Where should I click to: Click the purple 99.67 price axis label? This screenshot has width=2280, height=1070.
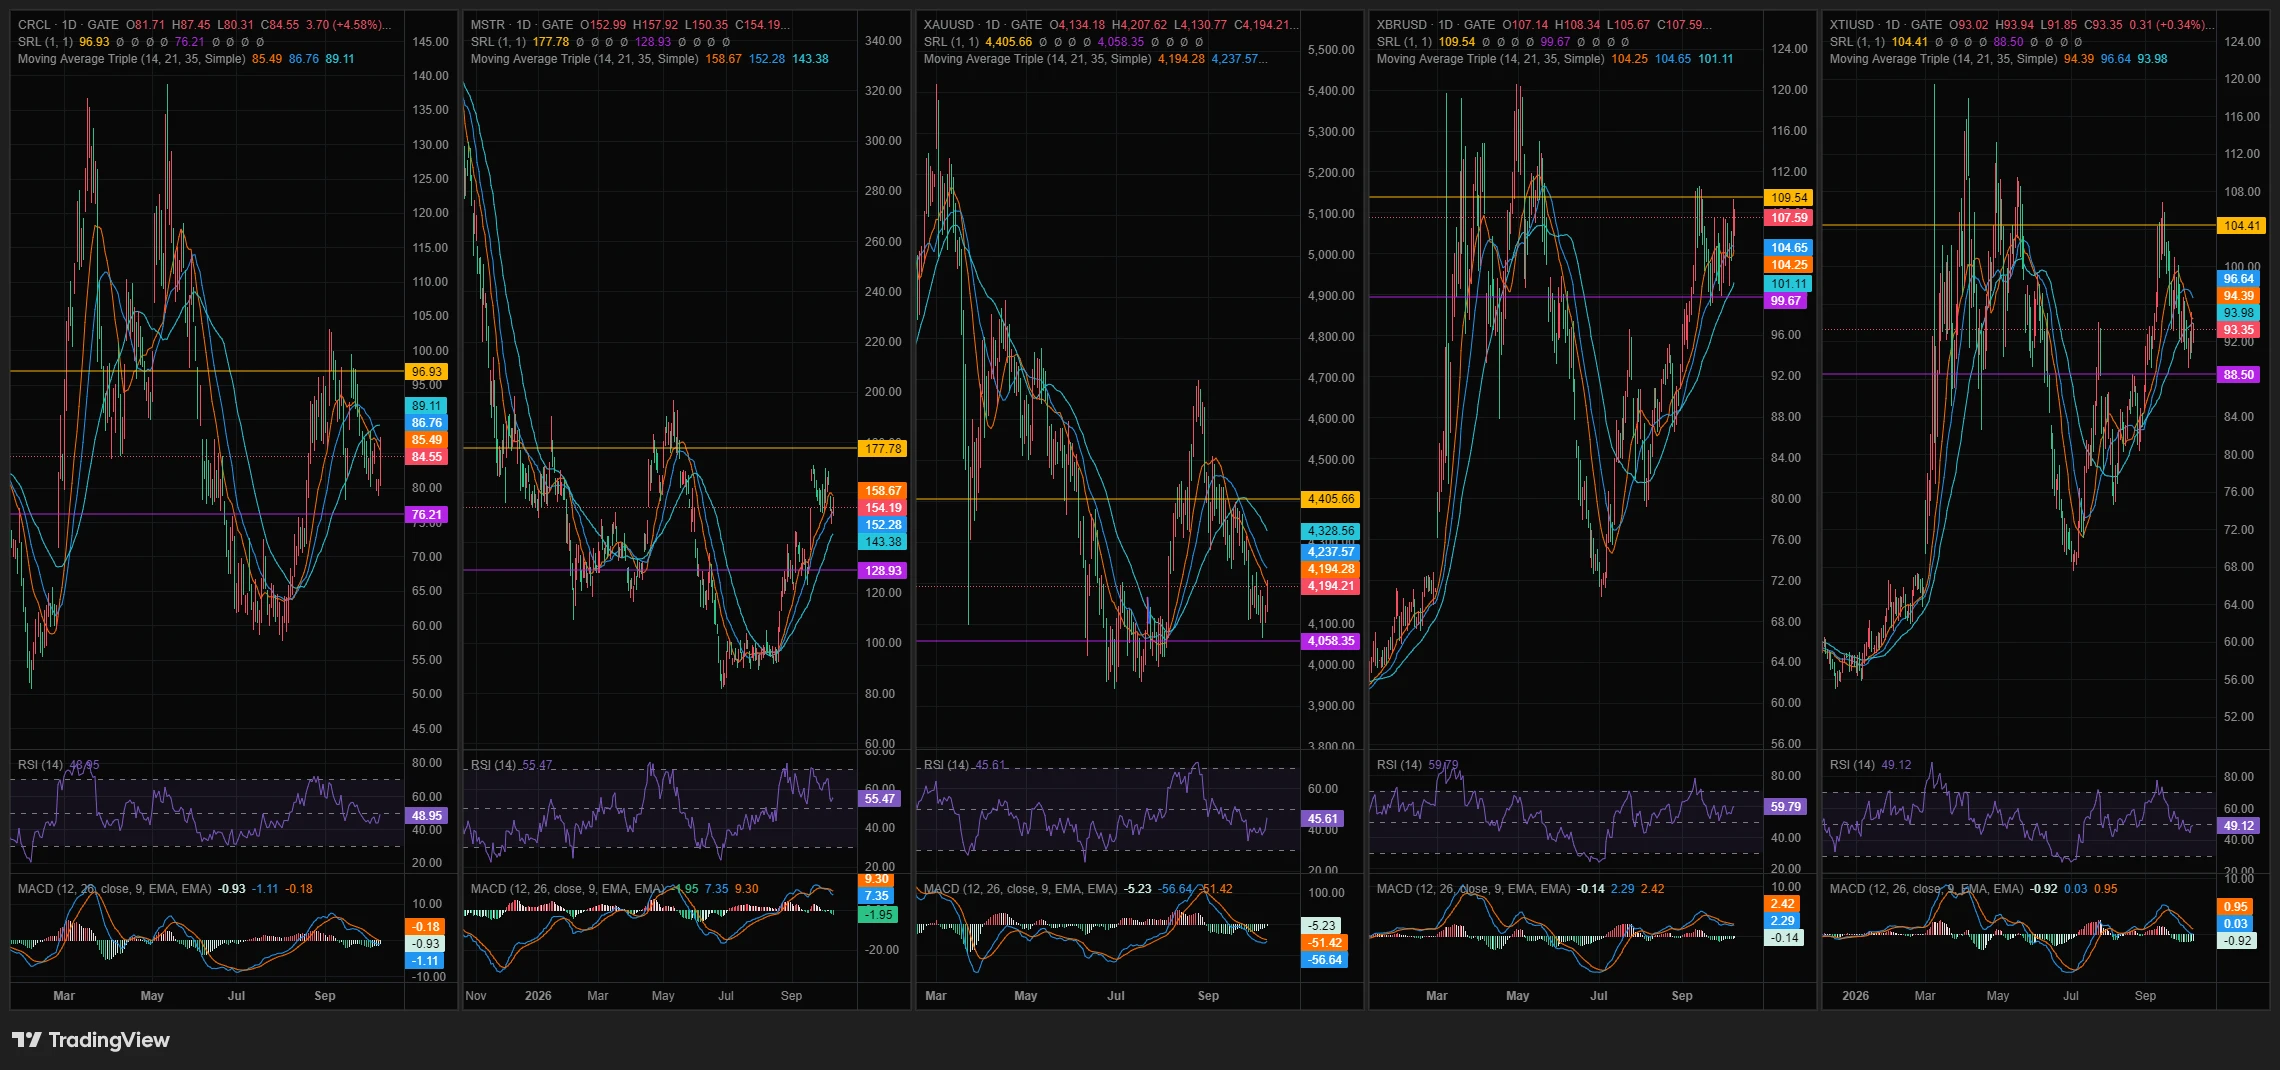pos(1785,301)
